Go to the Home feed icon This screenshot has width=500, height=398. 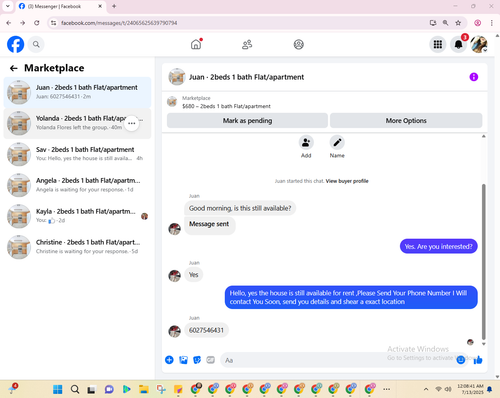pos(196,44)
